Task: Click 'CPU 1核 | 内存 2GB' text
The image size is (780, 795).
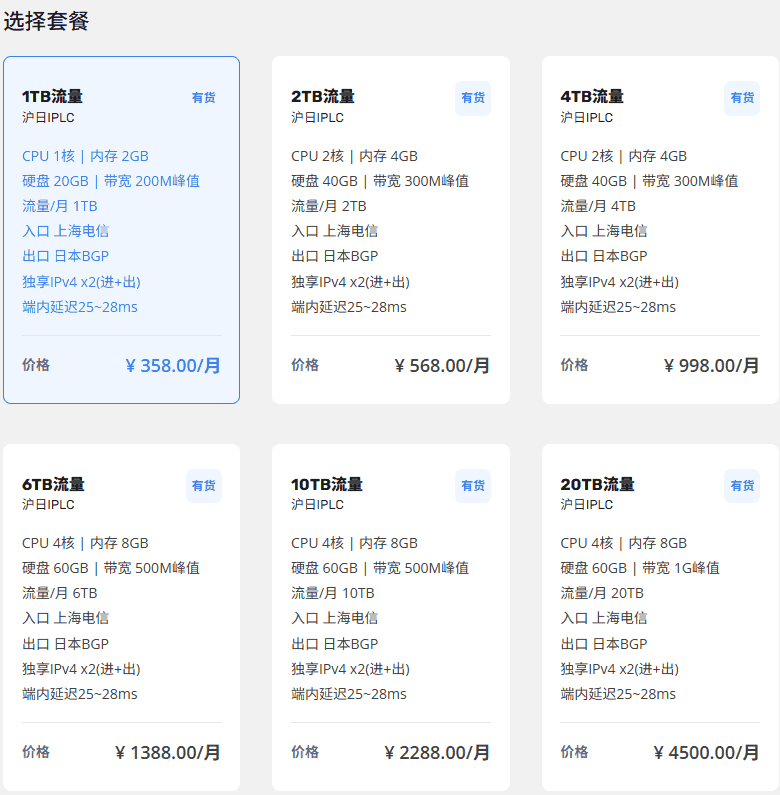Action: tap(85, 156)
